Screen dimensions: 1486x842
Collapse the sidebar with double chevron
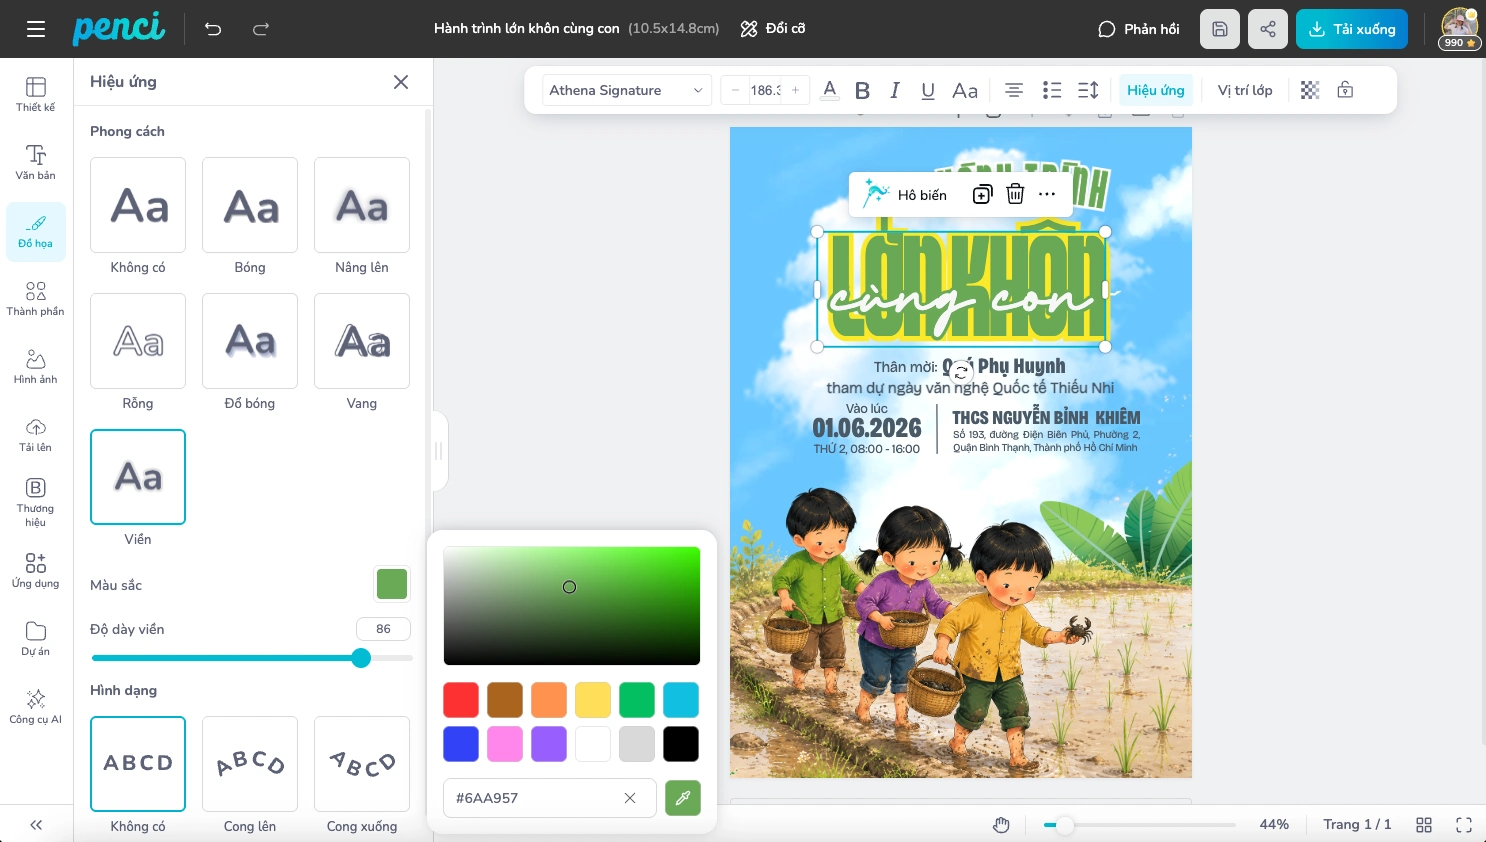pos(36,825)
